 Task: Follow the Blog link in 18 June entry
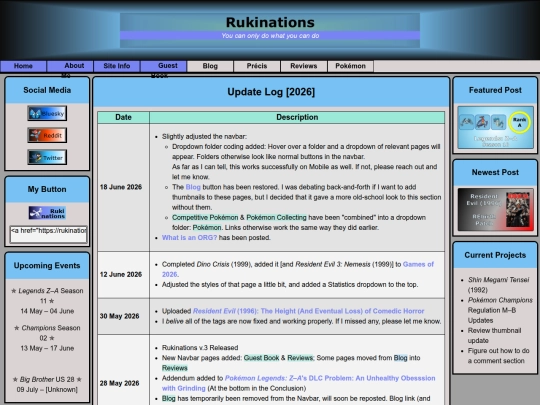[193, 187]
